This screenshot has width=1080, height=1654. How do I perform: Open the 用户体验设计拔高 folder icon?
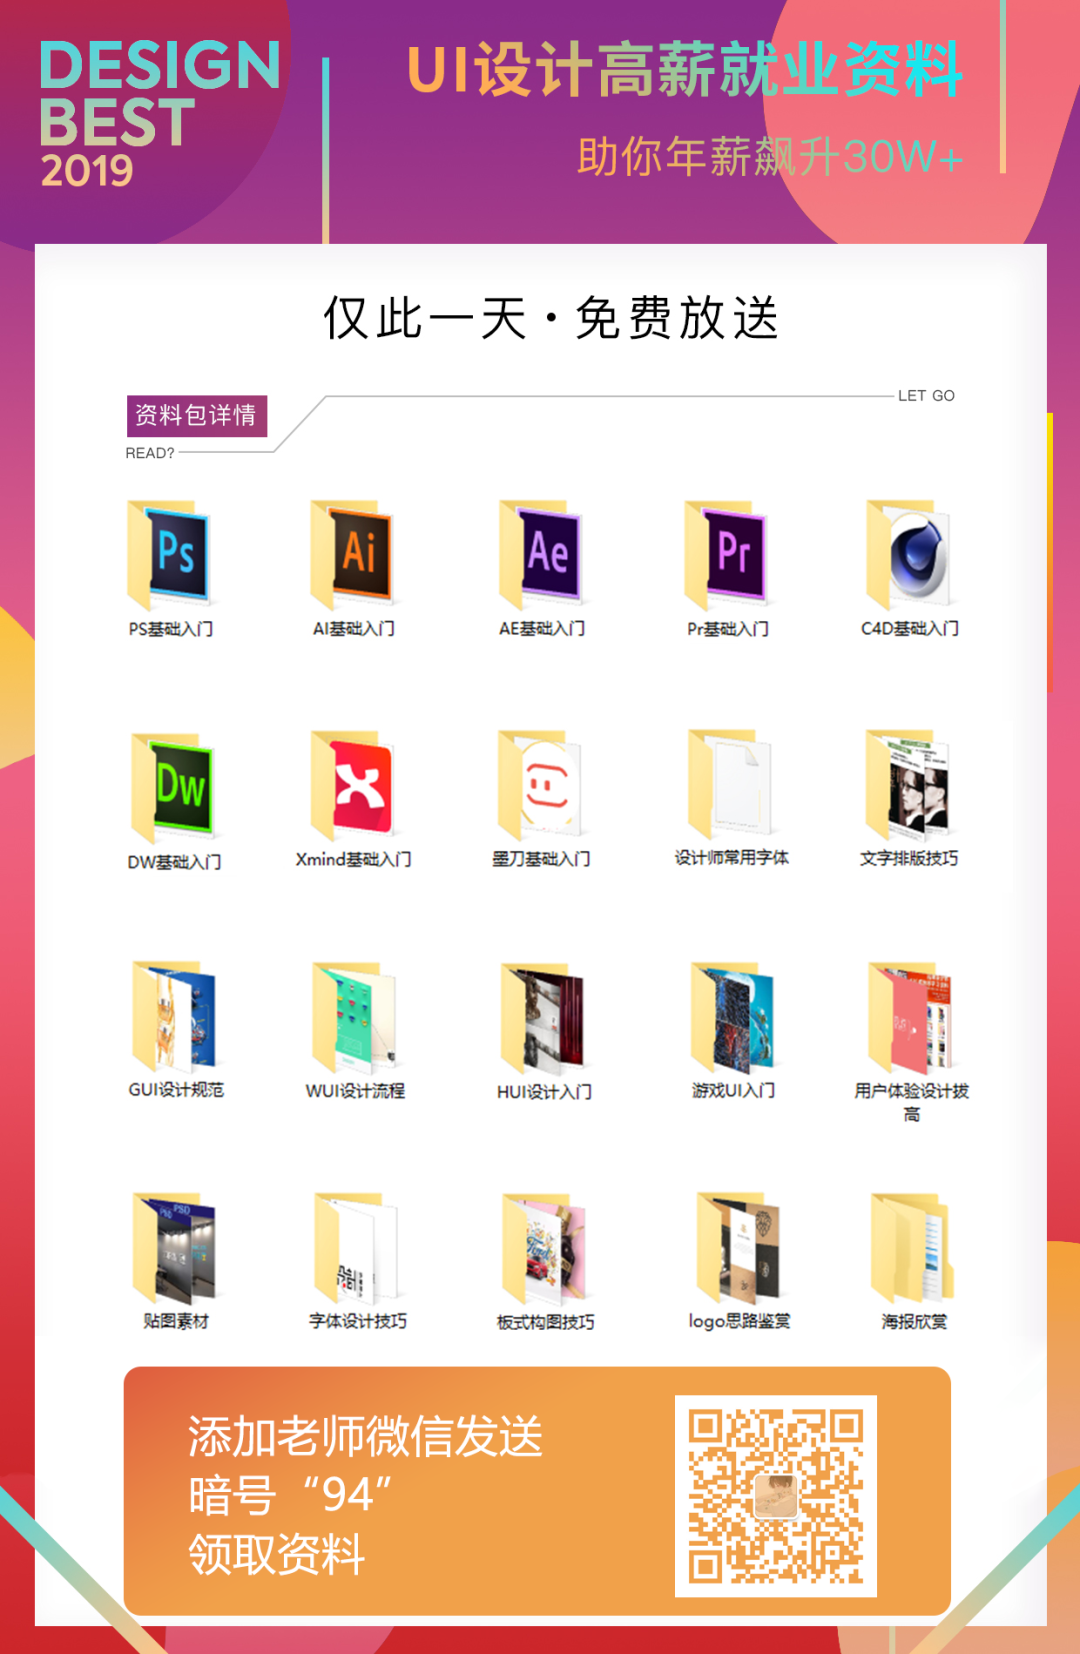[910, 1017]
